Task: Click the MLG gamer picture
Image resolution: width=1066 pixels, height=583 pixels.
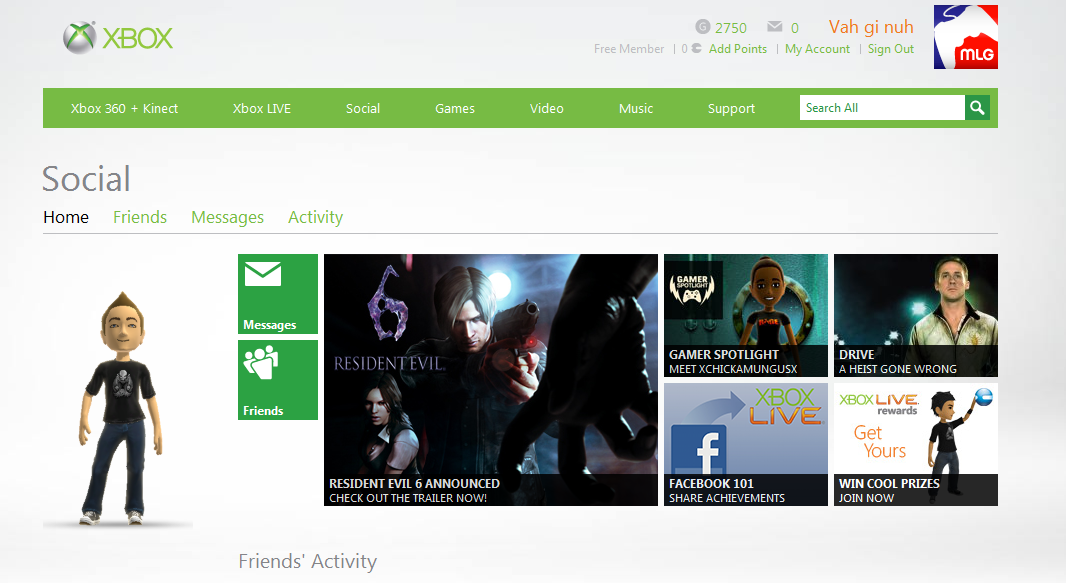Action: coord(965,37)
